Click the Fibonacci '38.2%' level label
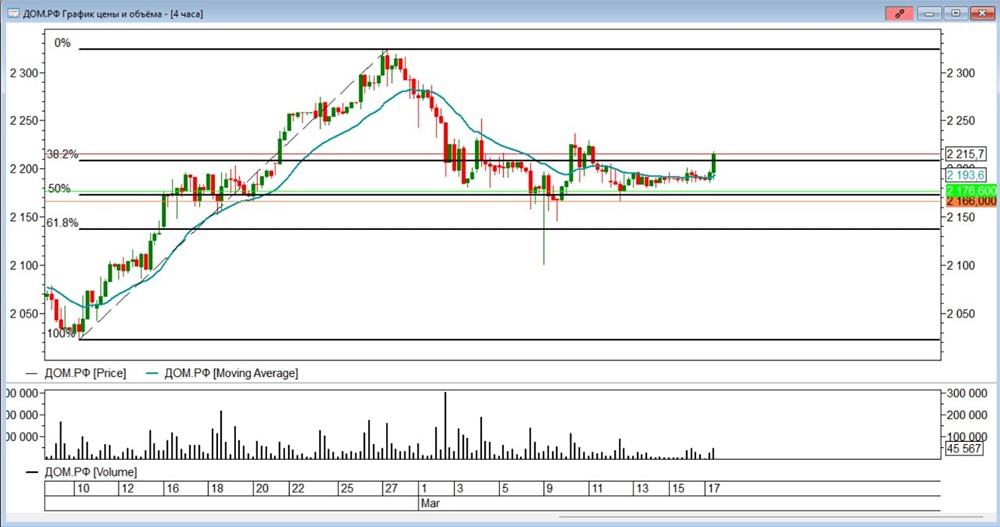1000x527 pixels. coord(62,154)
